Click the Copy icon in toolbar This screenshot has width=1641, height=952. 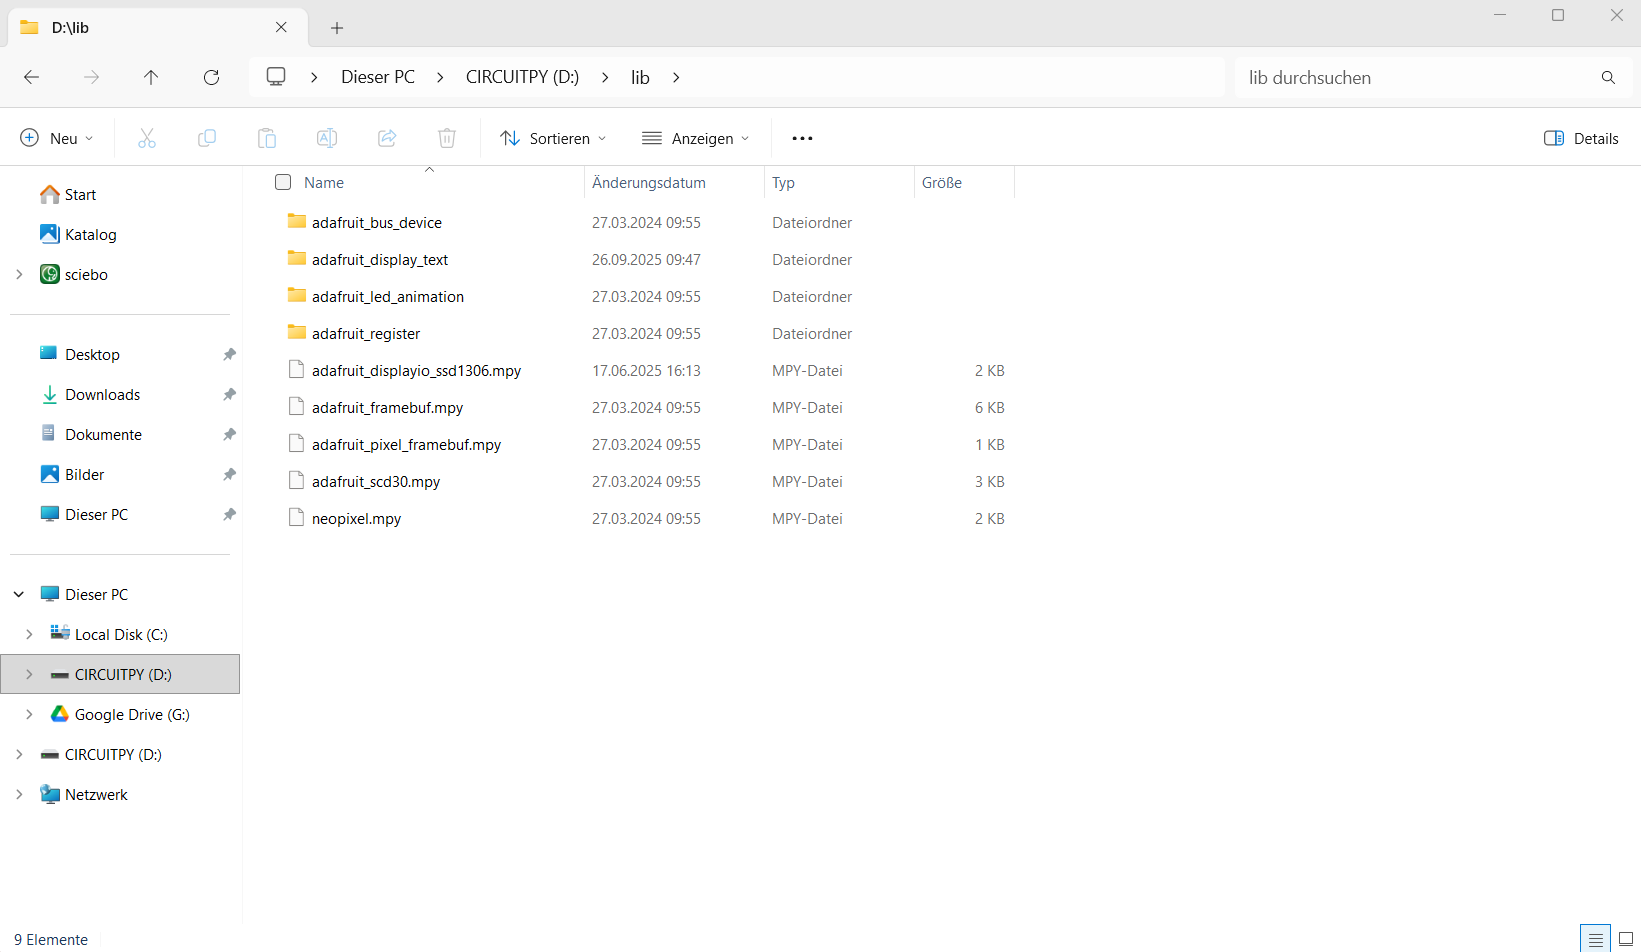pyautogui.click(x=207, y=138)
